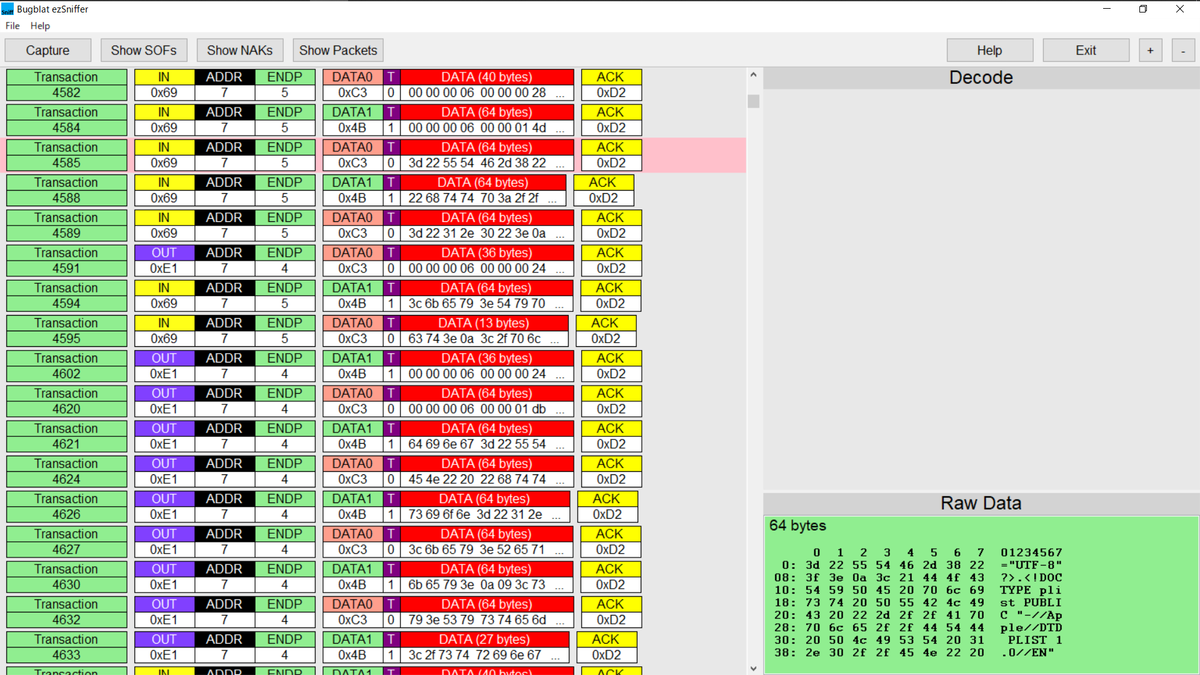The height and width of the screenshot is (675, 1200).
Task: Click the transaction list scrollbar up arrow
Action: pos(754,76)
